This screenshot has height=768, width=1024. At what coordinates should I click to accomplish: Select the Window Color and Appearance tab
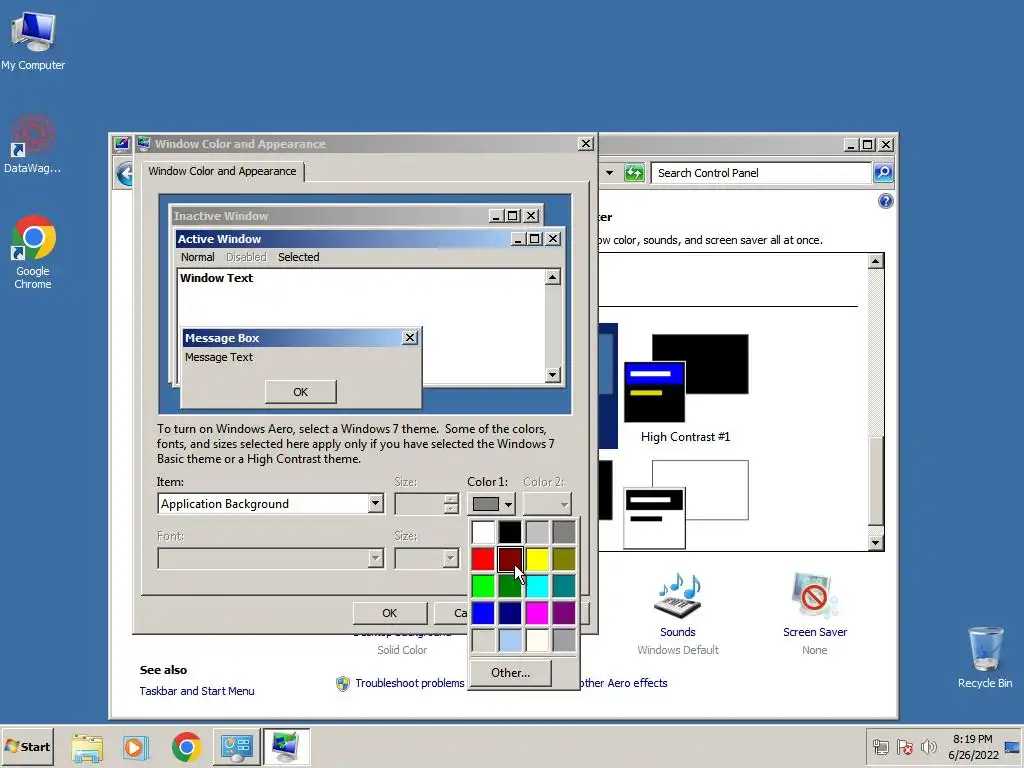(x=222, y=171)
